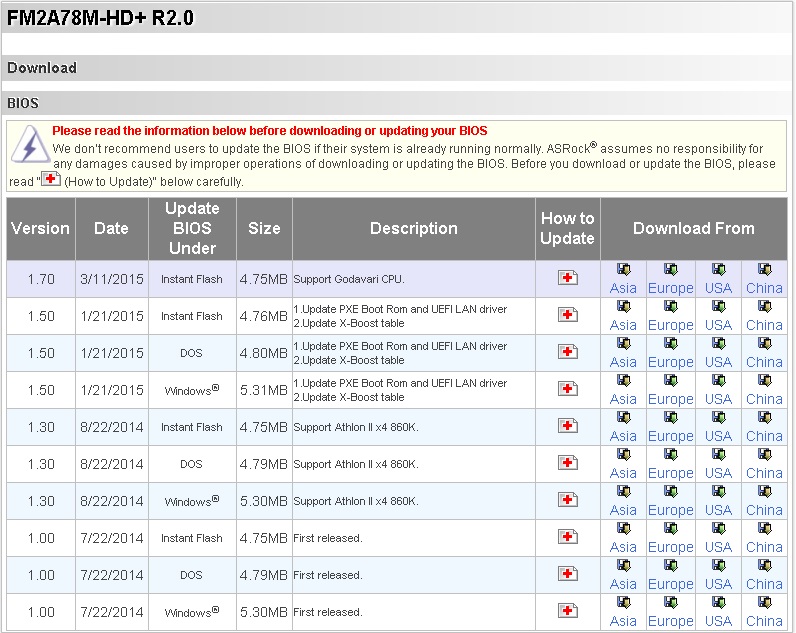Click the Size column header
Image resolution: width=796 pixels, height=633 pixels.
(x=264, y=228)
